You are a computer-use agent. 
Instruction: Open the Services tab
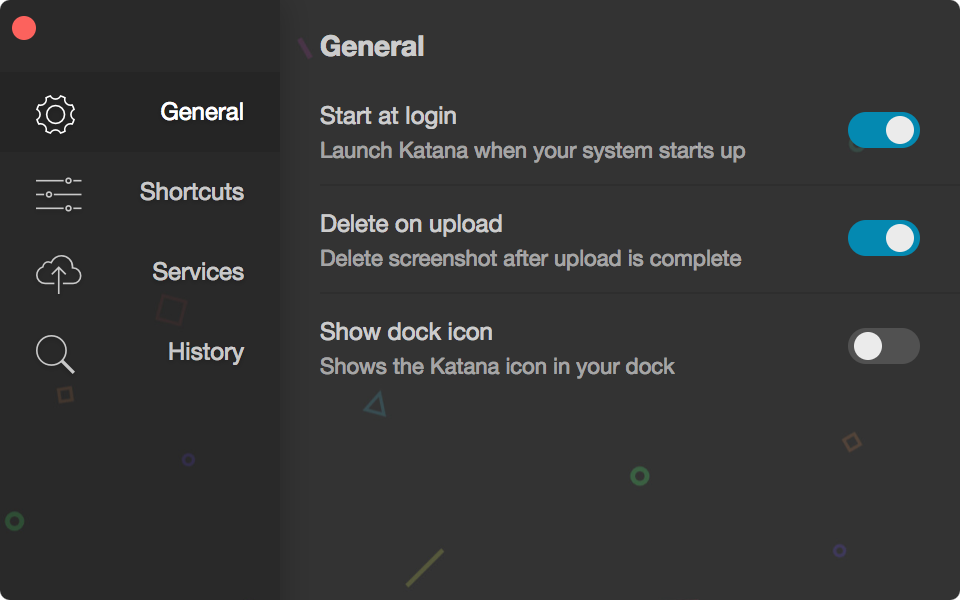(198, 272)
